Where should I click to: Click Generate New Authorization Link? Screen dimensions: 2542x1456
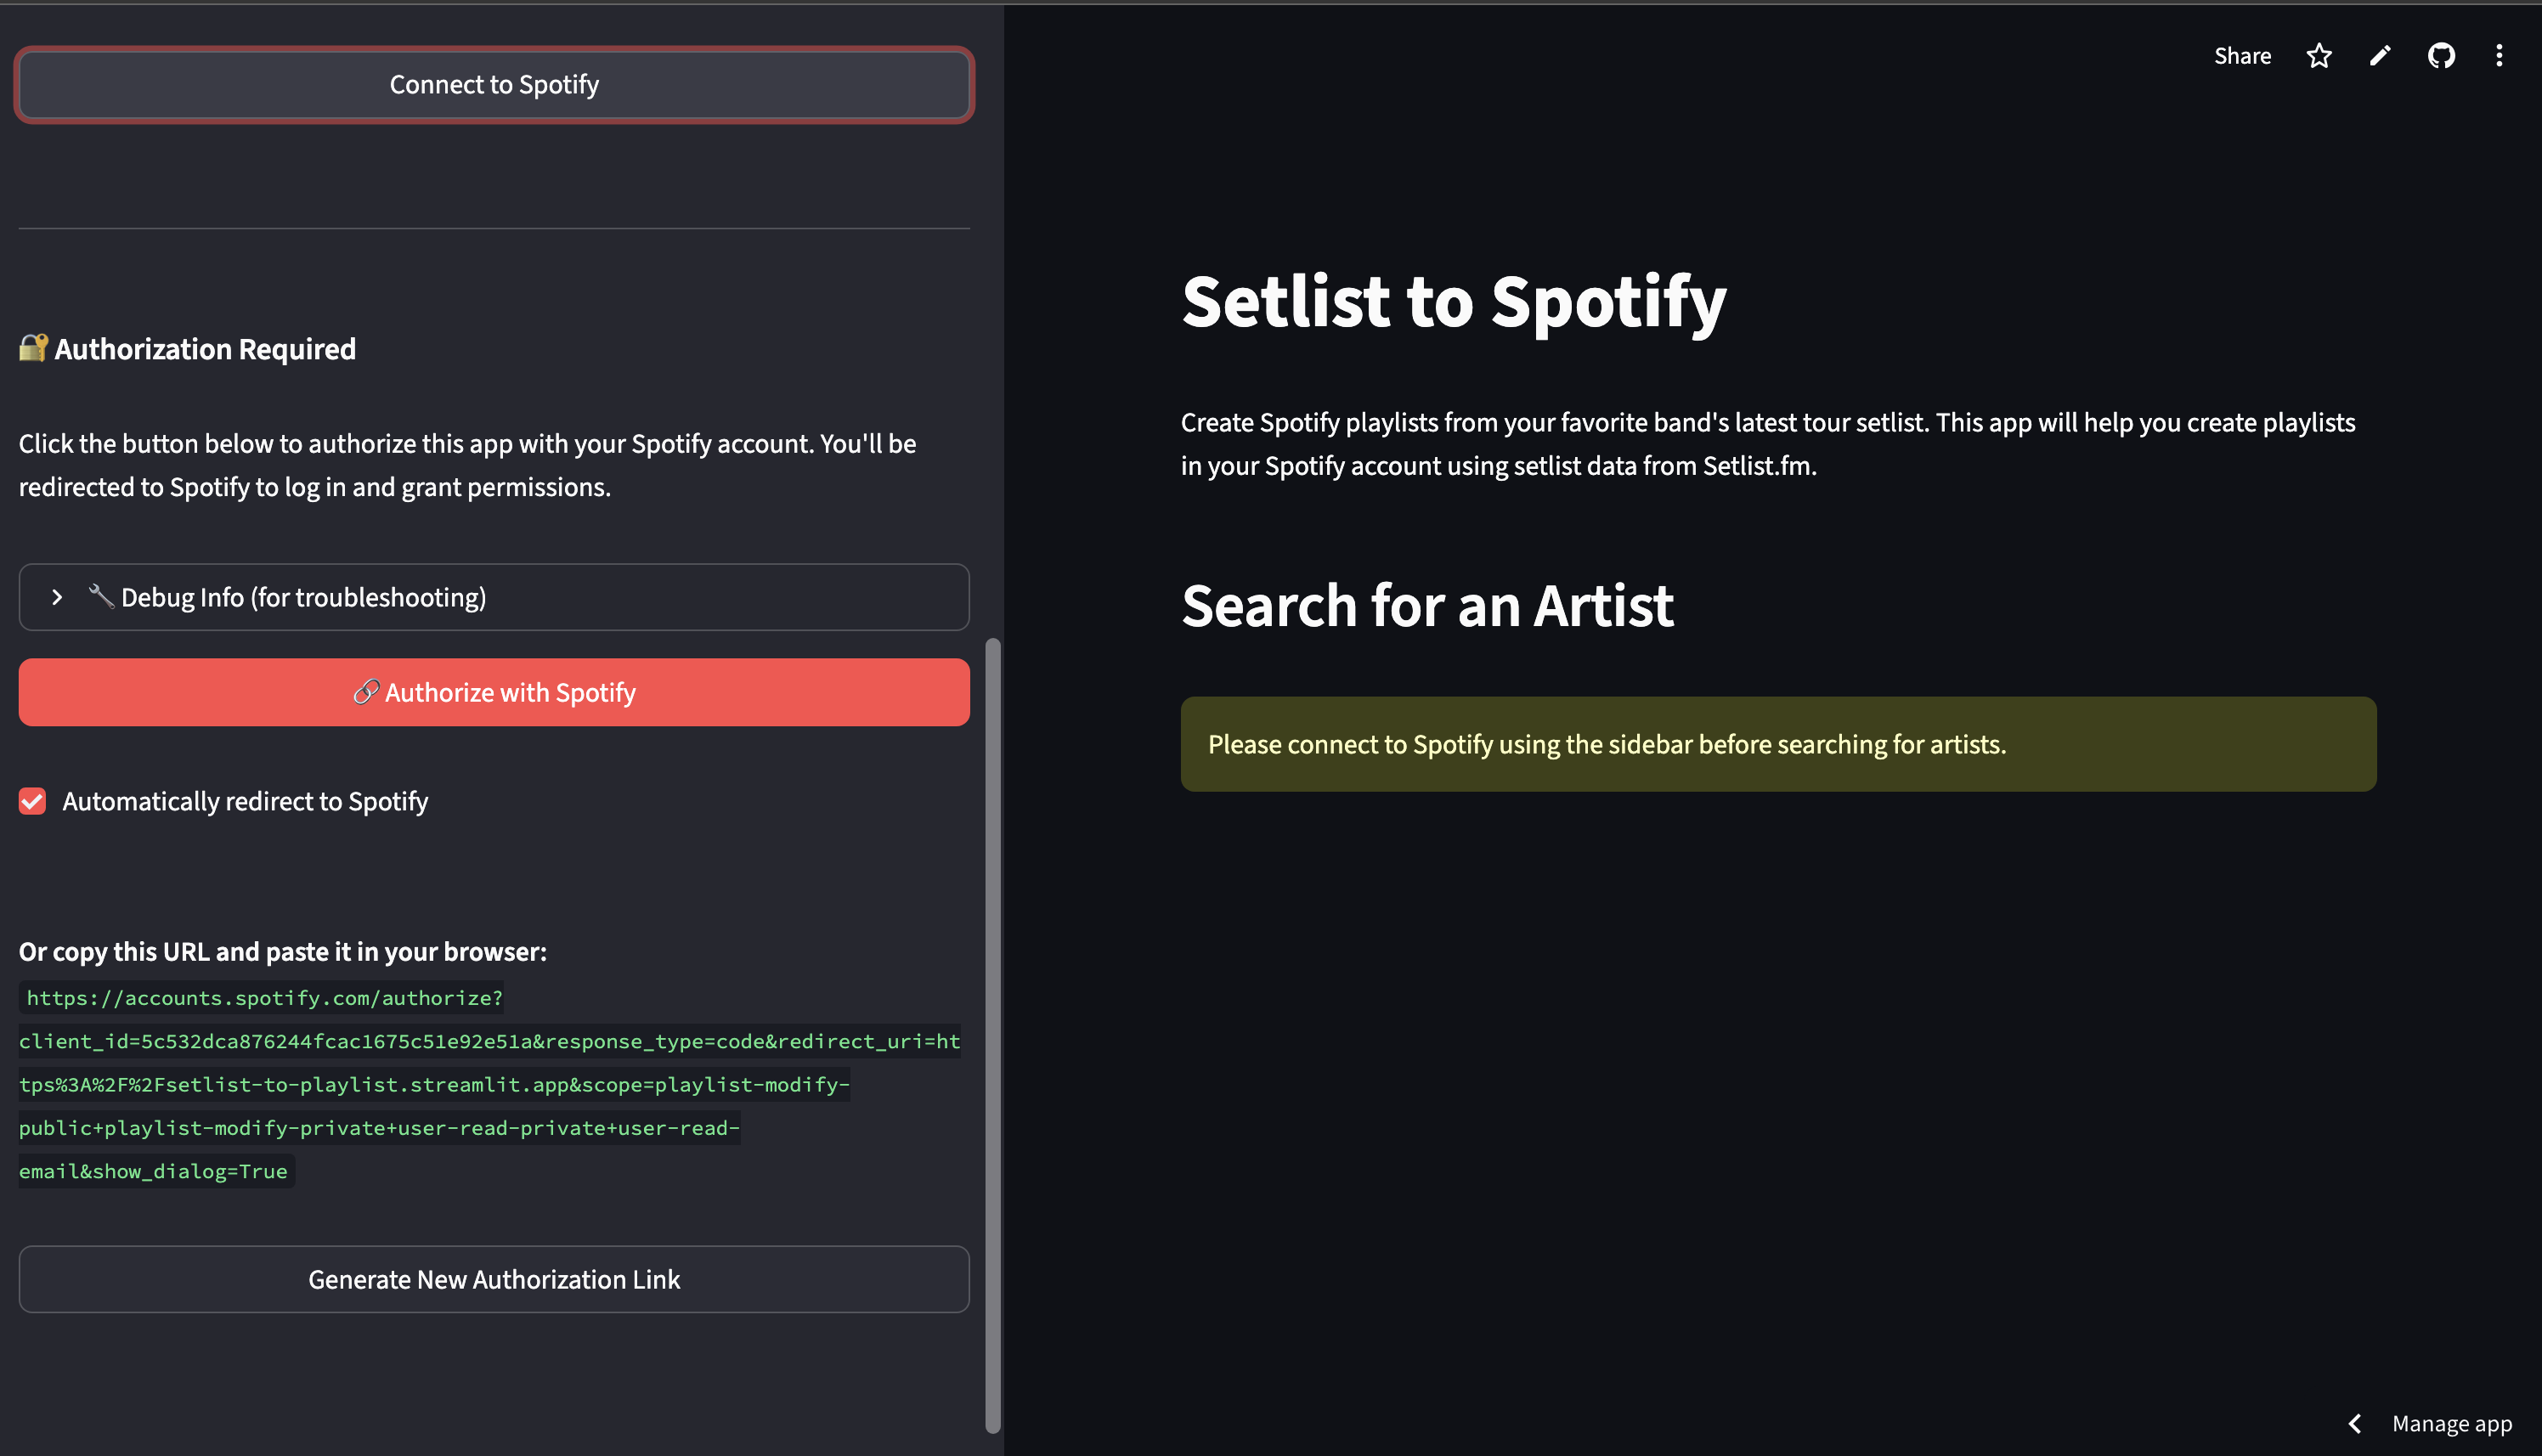(x=494, y=1279)
